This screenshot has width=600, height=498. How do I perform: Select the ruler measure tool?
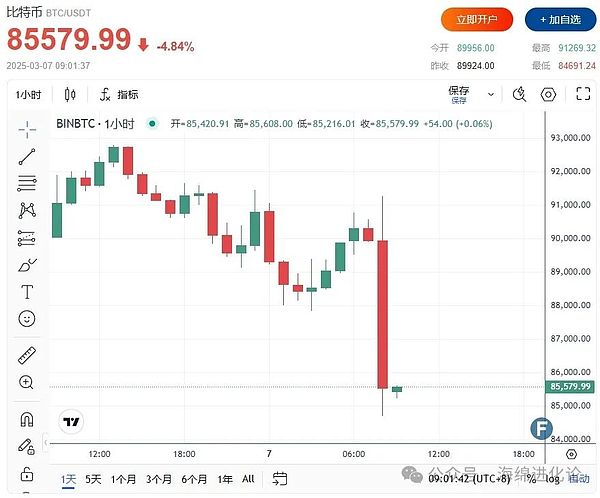(27, 355)
